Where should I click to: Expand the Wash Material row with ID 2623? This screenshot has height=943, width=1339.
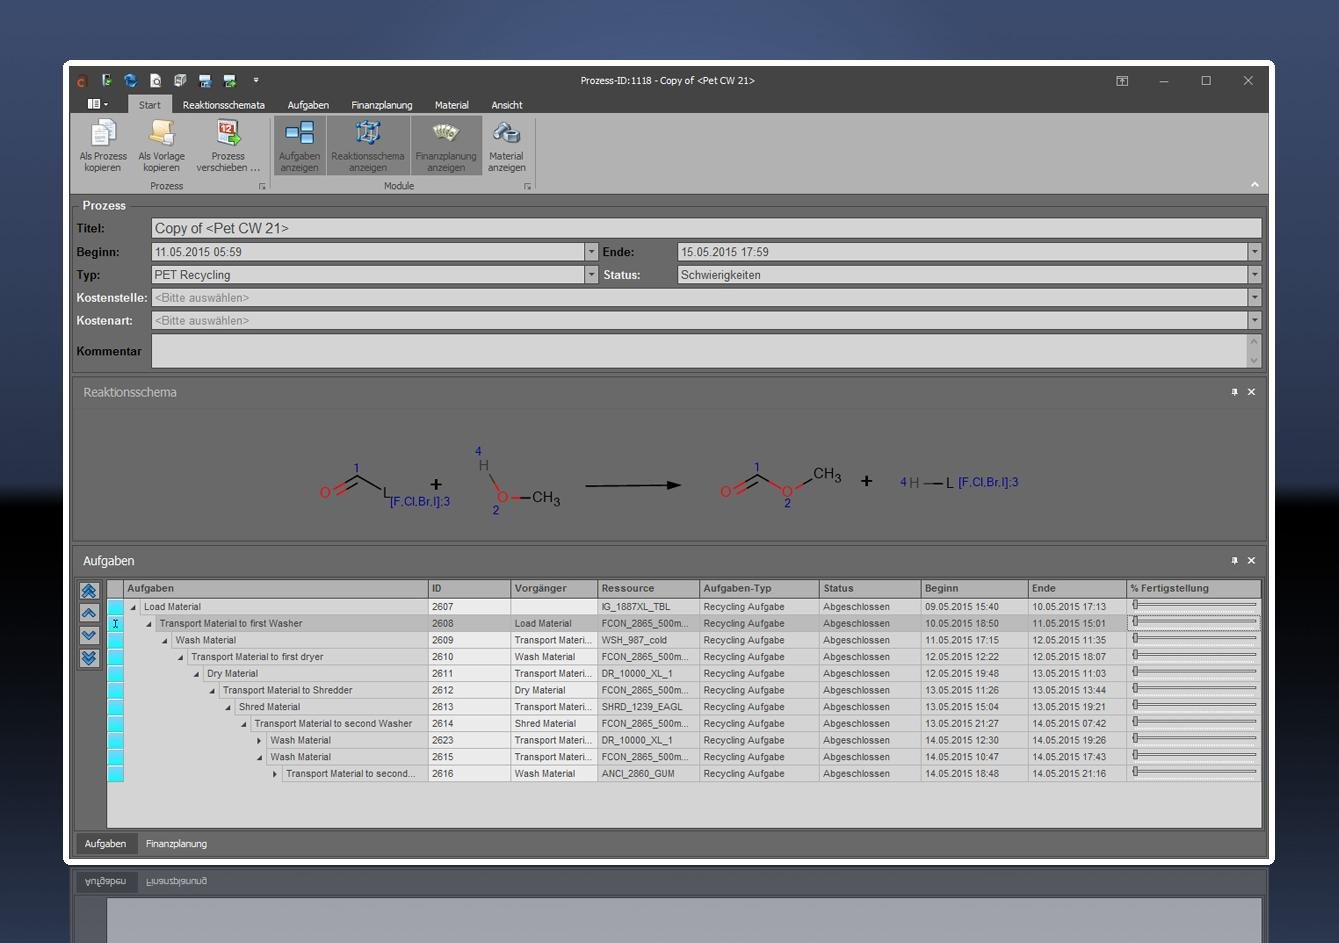[x=259, y=741]
